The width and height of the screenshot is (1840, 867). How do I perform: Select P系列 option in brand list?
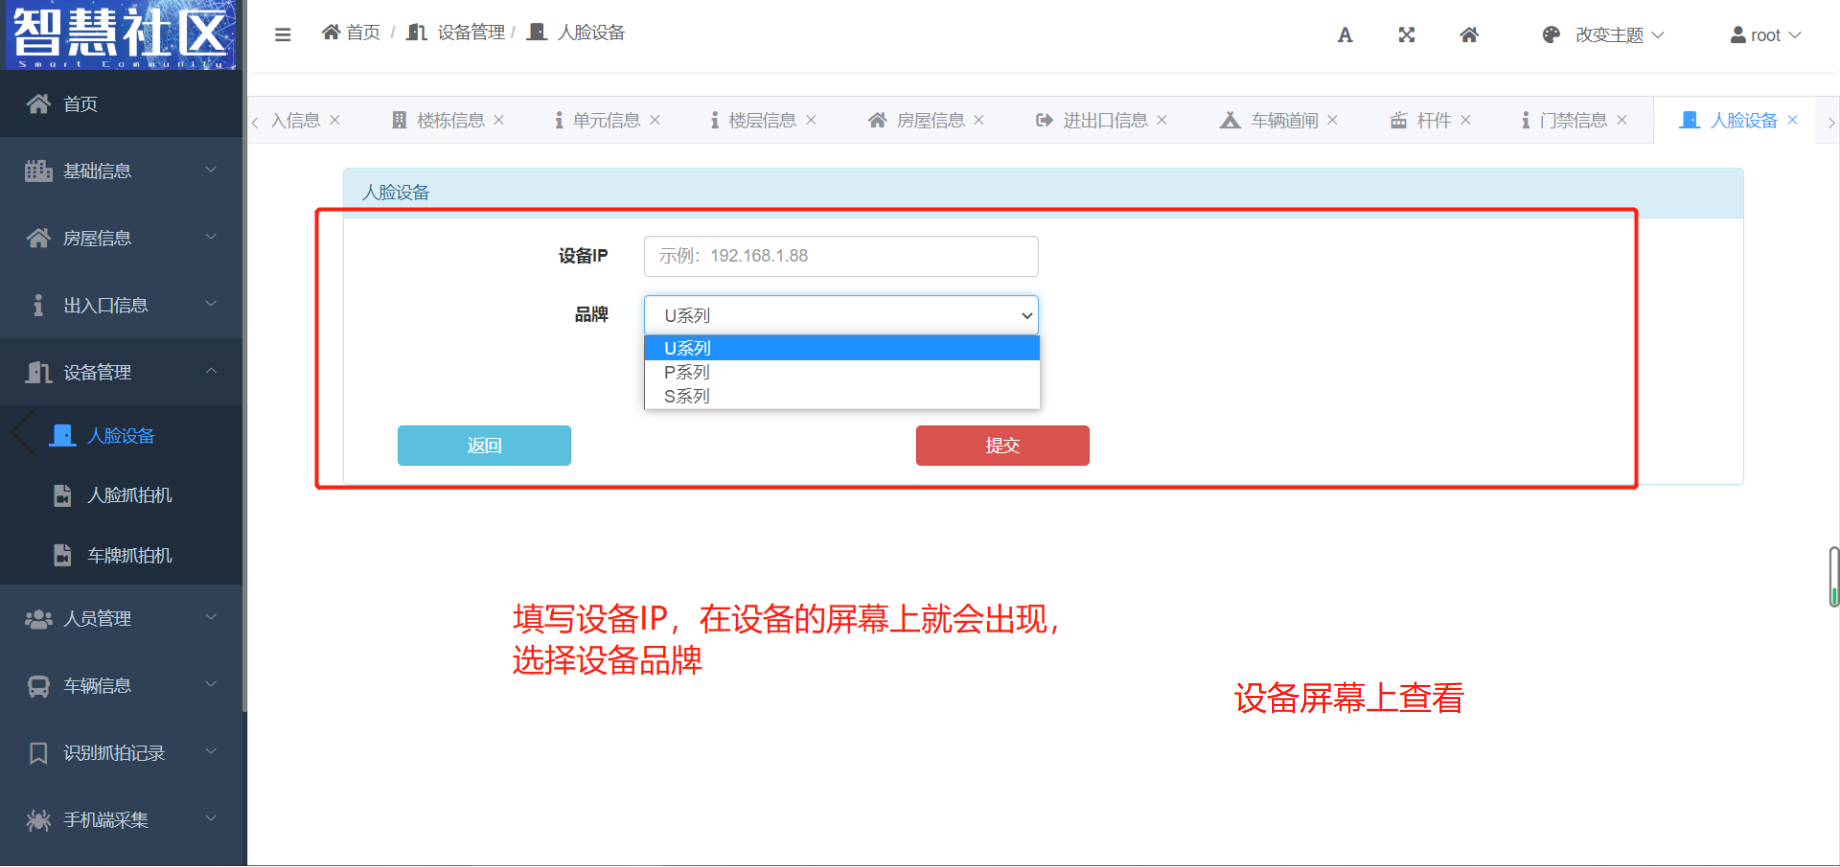[842, 372]
